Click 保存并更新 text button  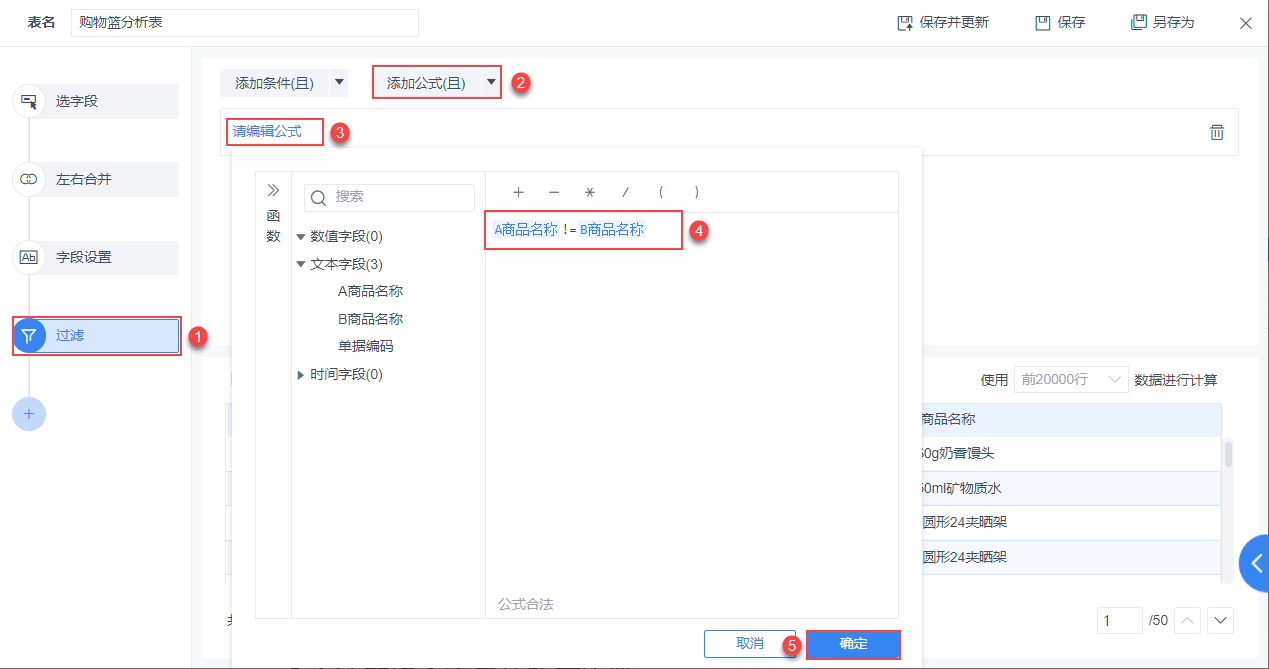coord(954,22)
